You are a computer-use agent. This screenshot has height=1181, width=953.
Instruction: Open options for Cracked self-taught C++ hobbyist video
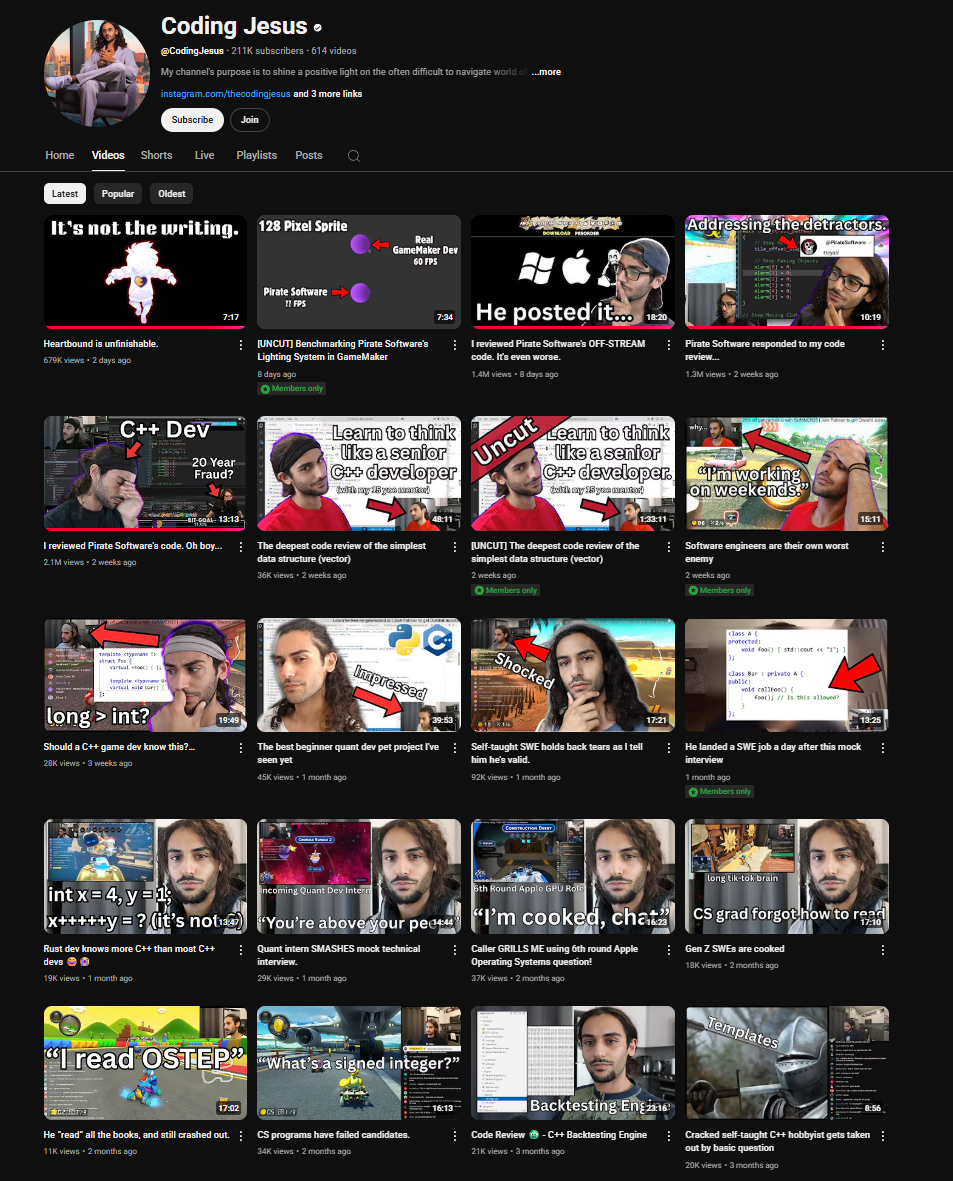tap(883, 1136)
